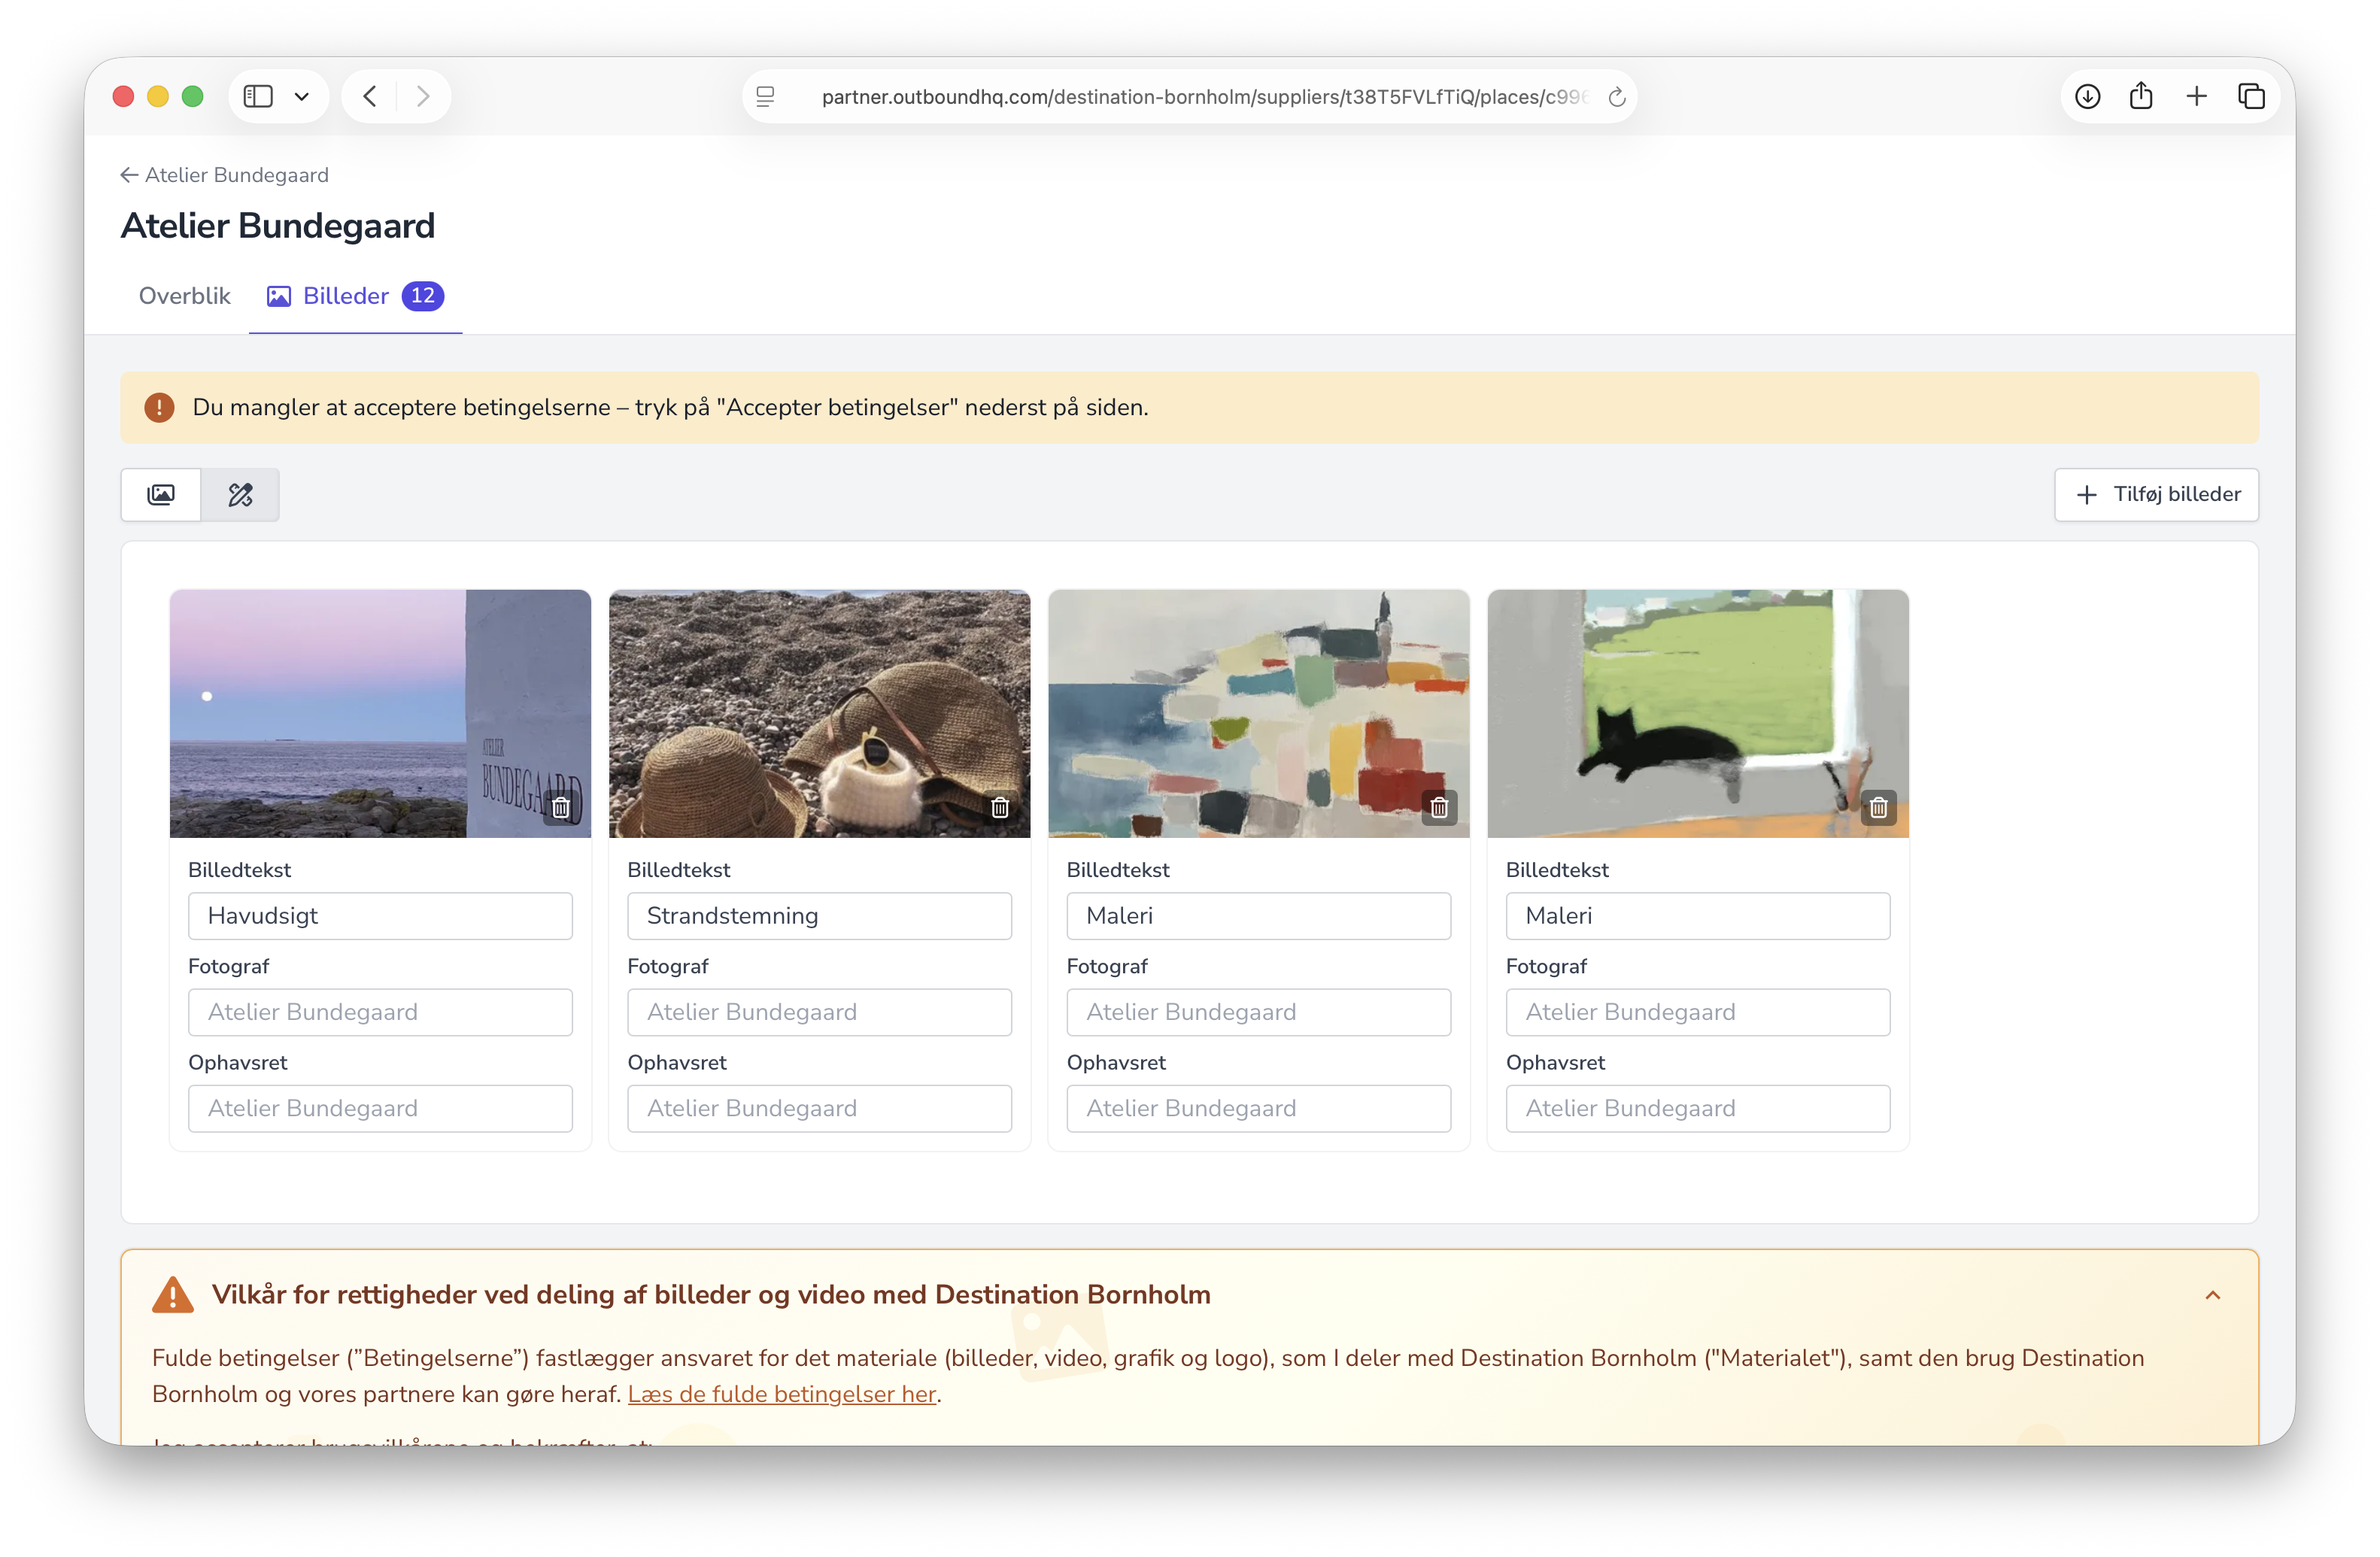The image size is (2380, 1557).
Task: Select the Billeder tab
Action: click(355, 296)
